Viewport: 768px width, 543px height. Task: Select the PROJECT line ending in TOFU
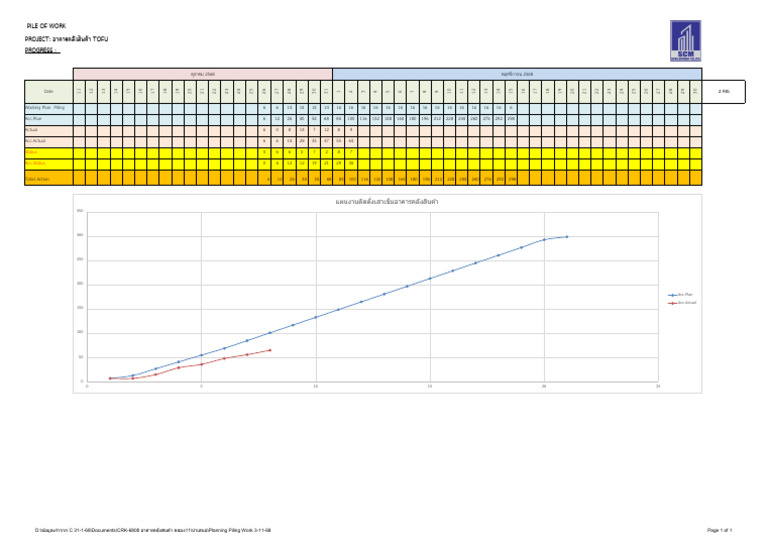(67, 39)
